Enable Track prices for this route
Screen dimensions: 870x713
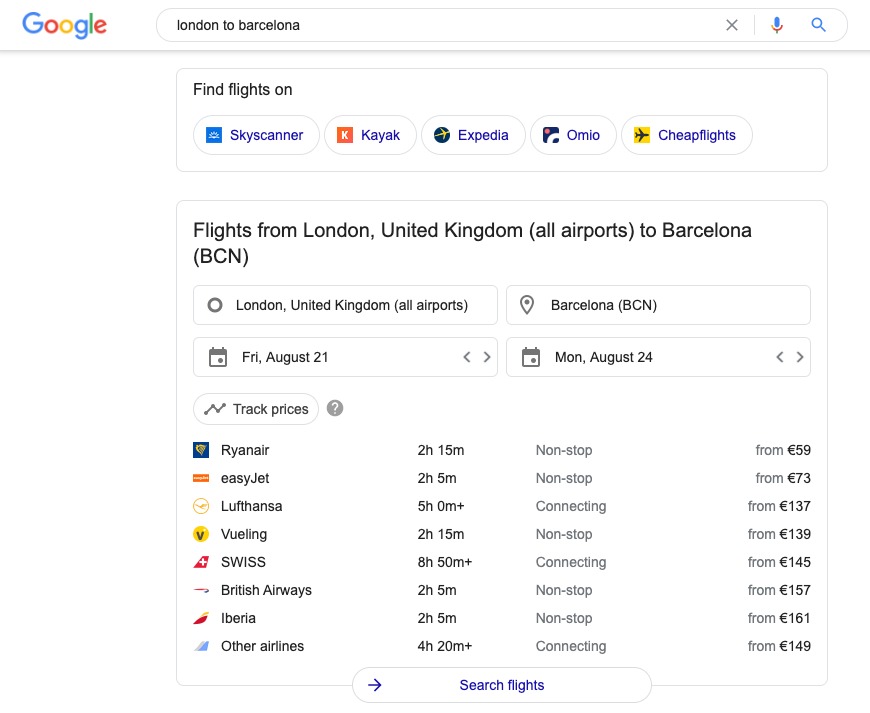(x=257, y=409)
